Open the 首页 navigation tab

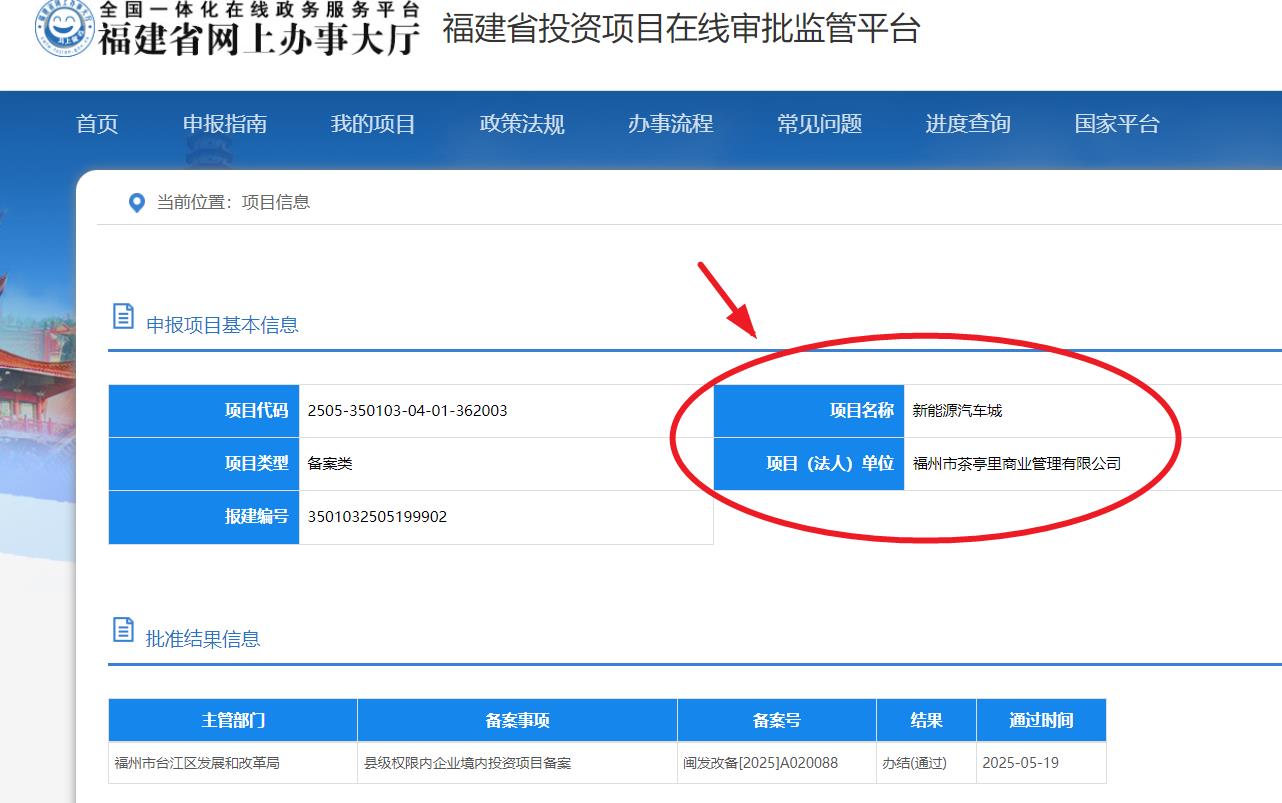click(x=97, y=124)
